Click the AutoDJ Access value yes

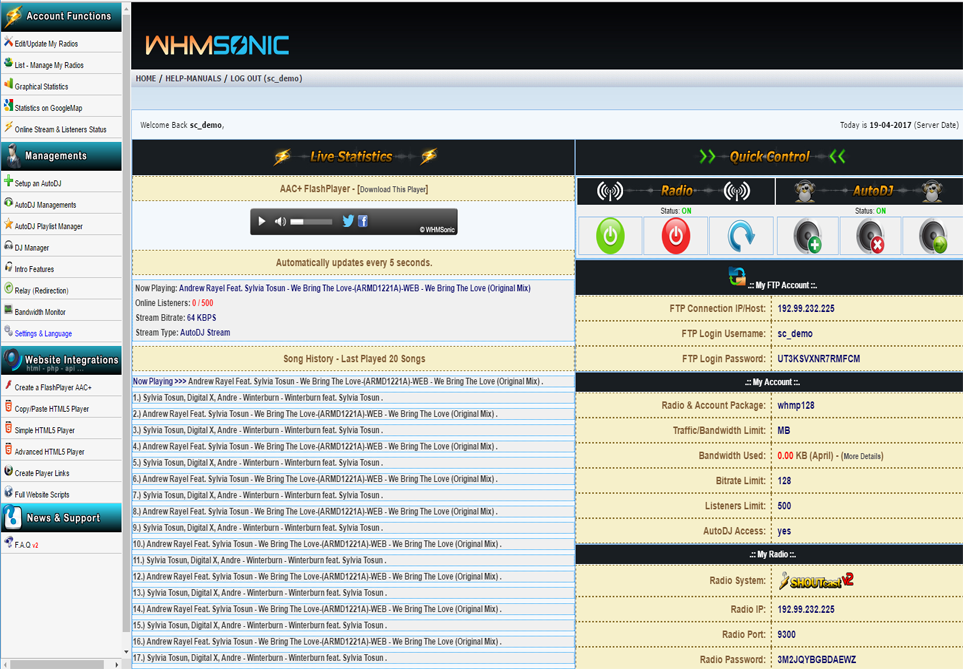tap(784, 531)
